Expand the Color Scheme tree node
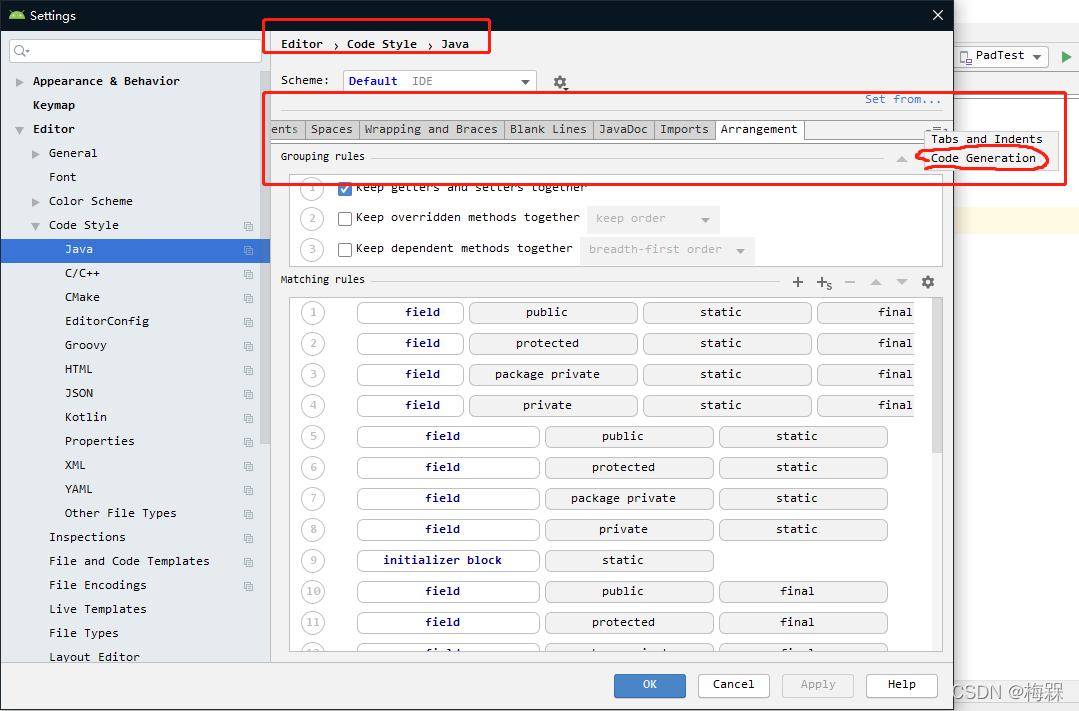Viewport: 1079px width, 711px height. pyautogui.click(x=36, y=202)
